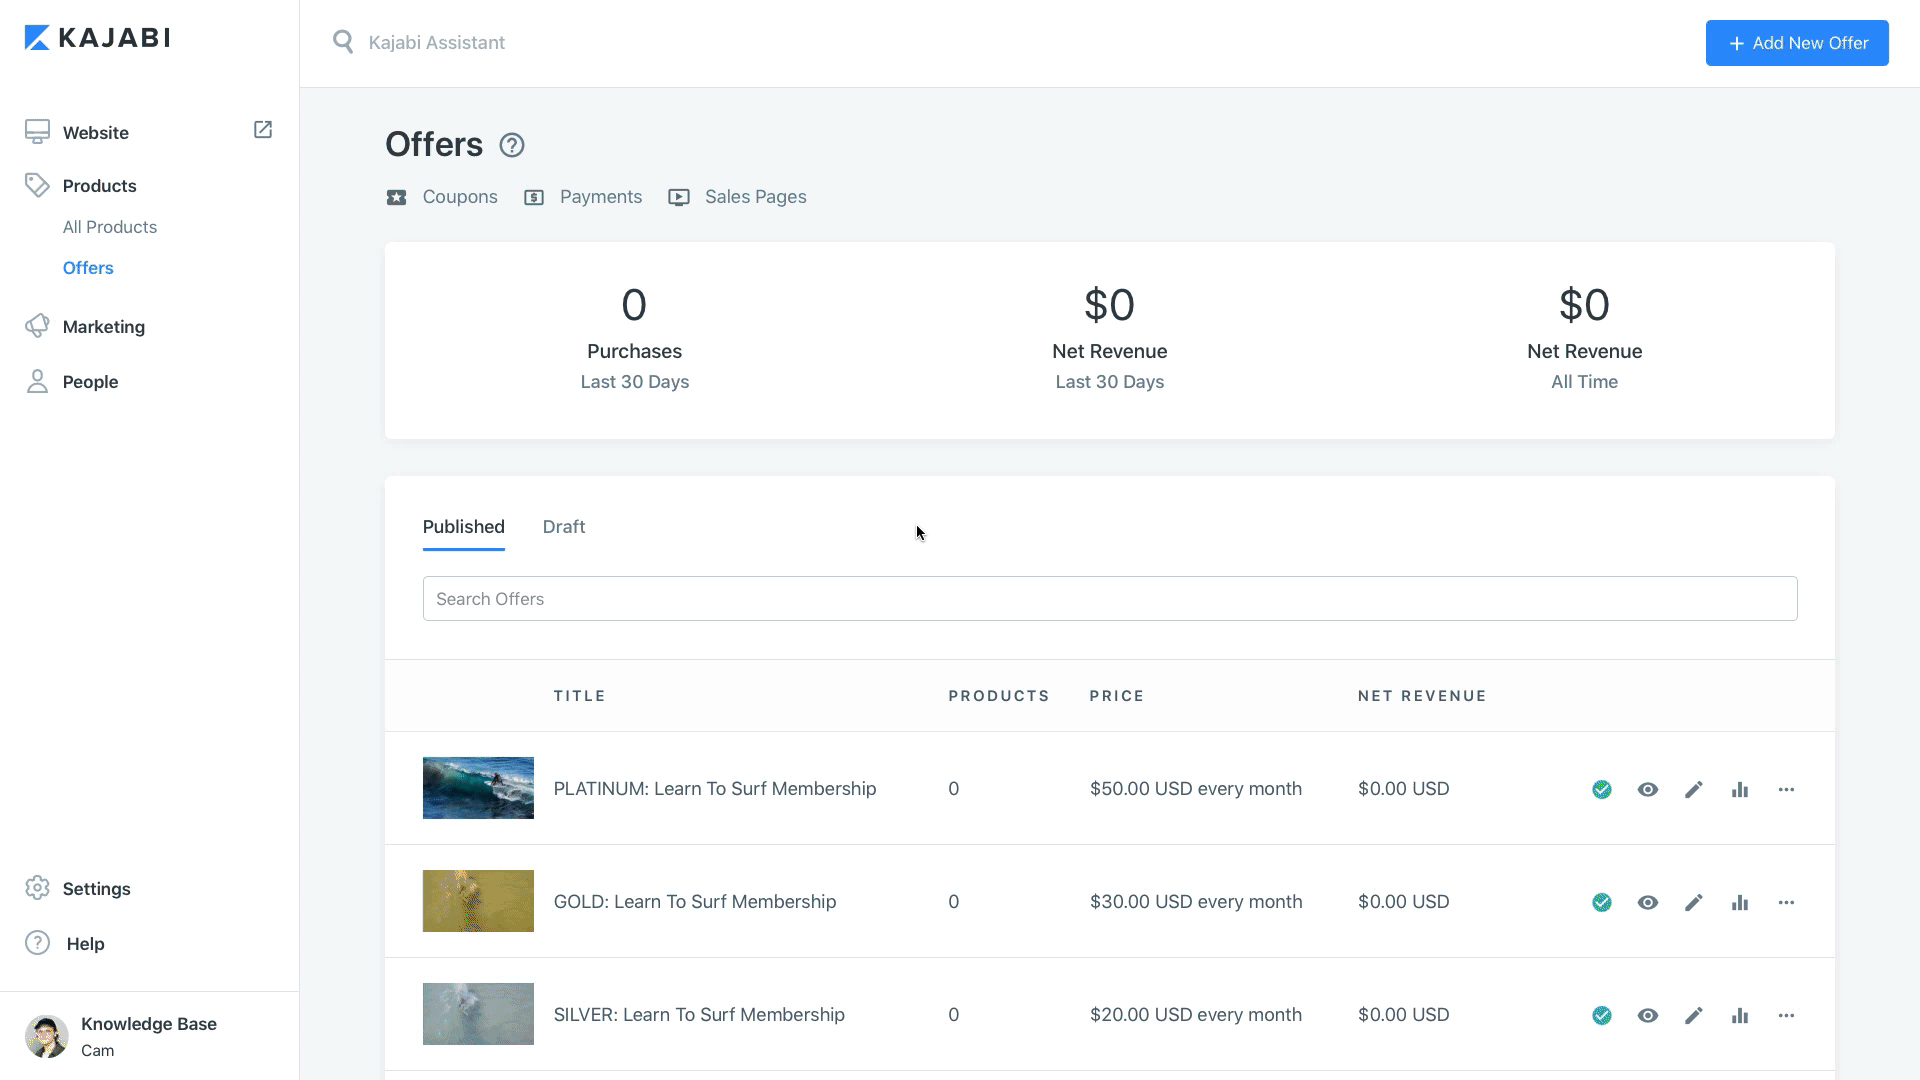Open the PLATINUM surf offer thumbnail

(x=478, y=788)
